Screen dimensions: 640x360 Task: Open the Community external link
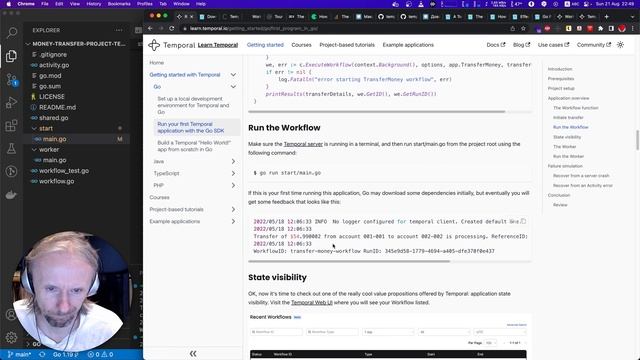(x=593, y=45)
